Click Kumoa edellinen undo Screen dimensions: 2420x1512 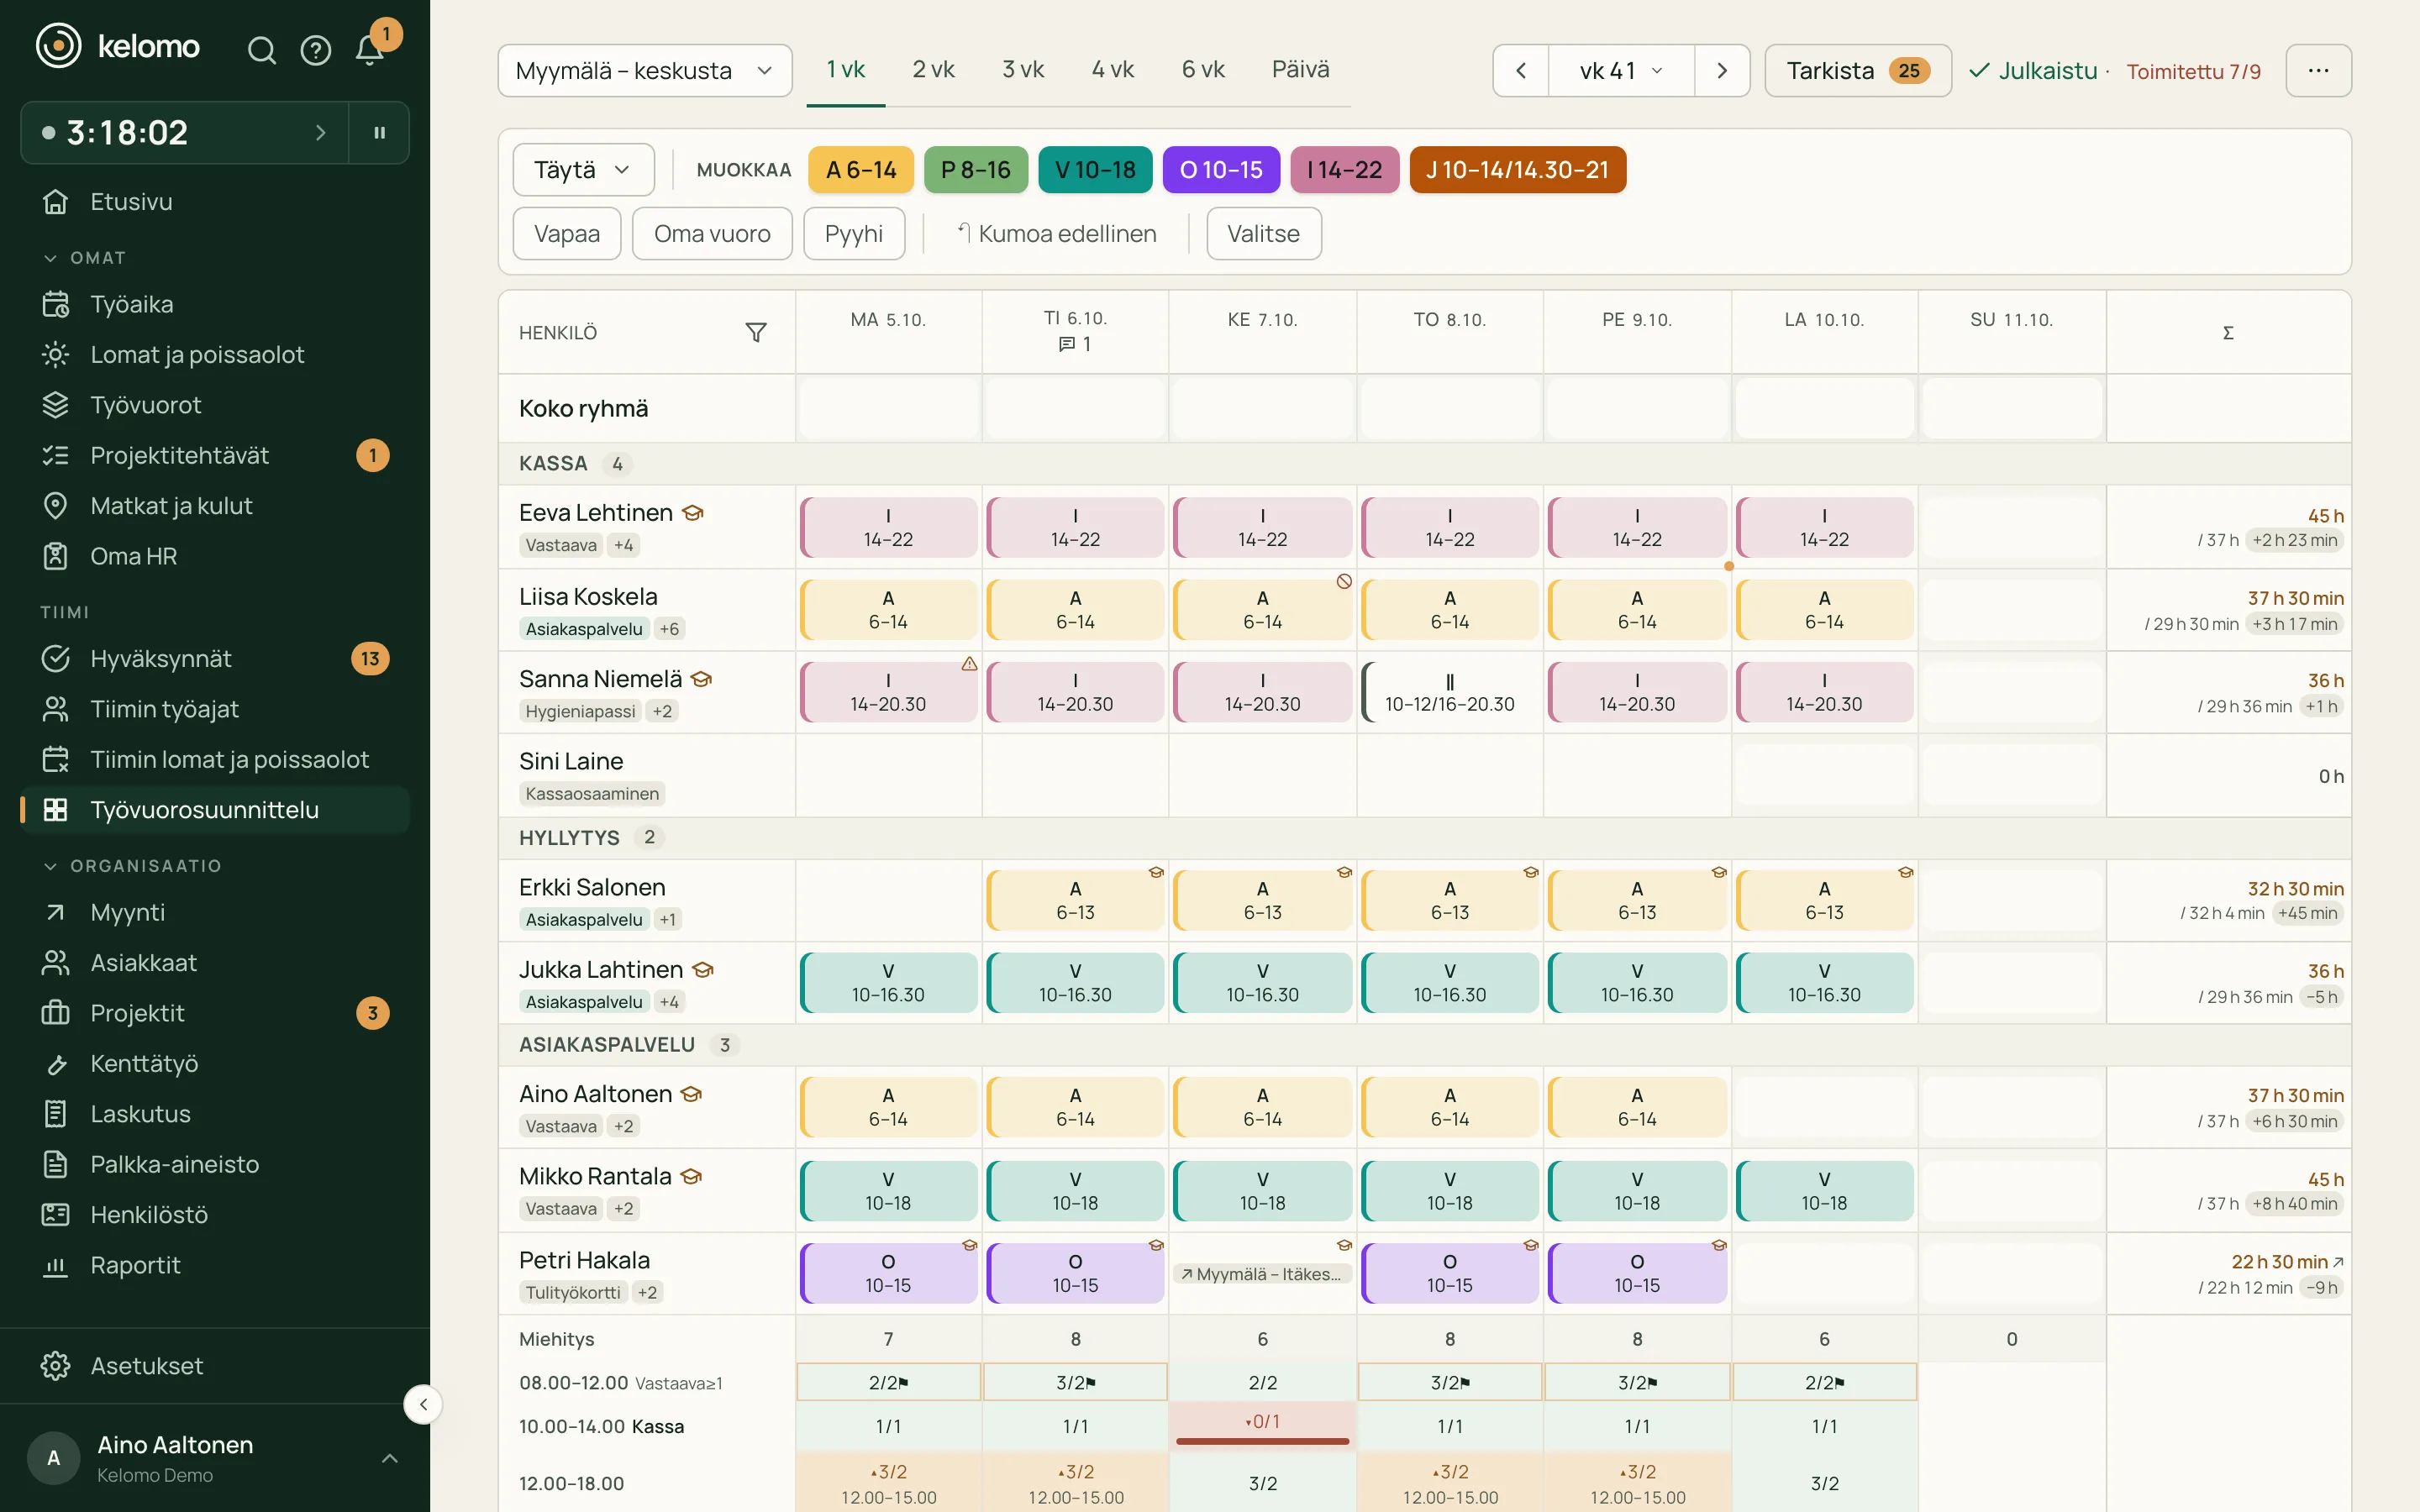tap(1056, 234)
